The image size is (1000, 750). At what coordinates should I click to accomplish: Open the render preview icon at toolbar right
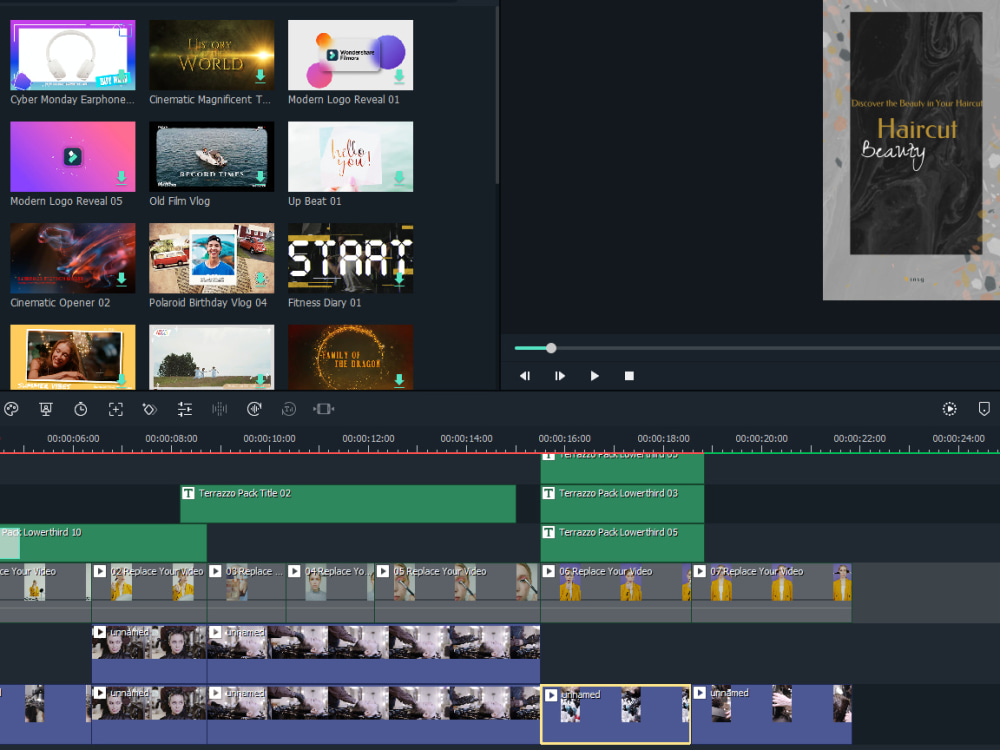point(950,409)
